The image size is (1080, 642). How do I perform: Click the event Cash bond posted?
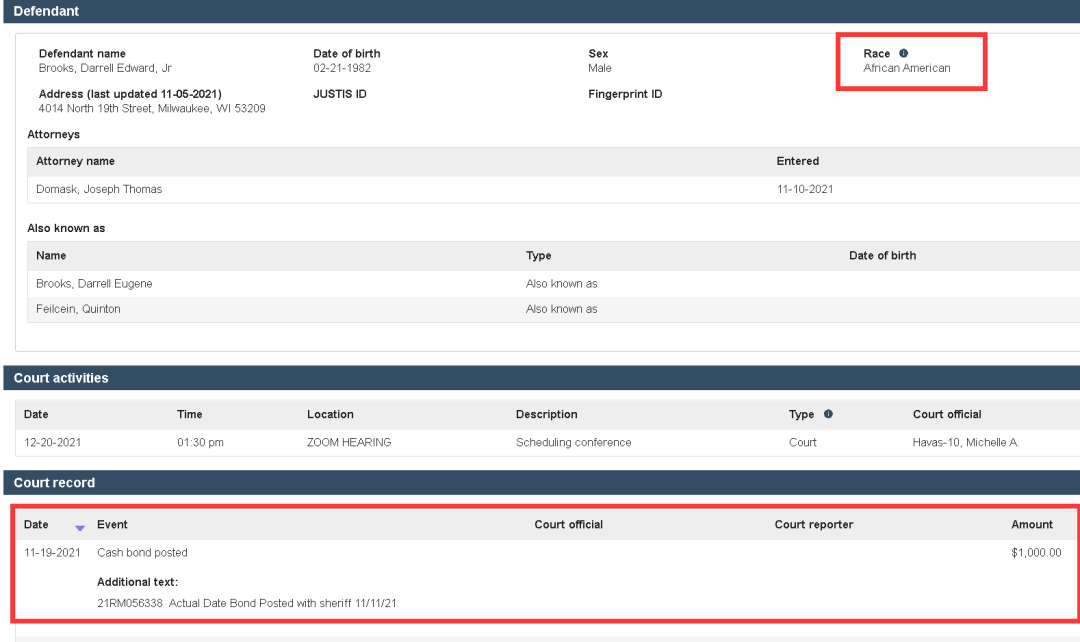pyautogui.click(x=142, y=552)
